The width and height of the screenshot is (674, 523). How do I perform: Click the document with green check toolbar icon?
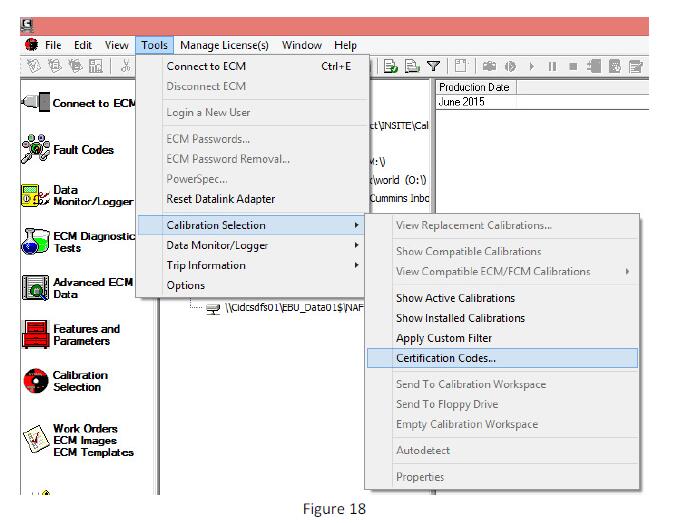[x=390, y=66]
